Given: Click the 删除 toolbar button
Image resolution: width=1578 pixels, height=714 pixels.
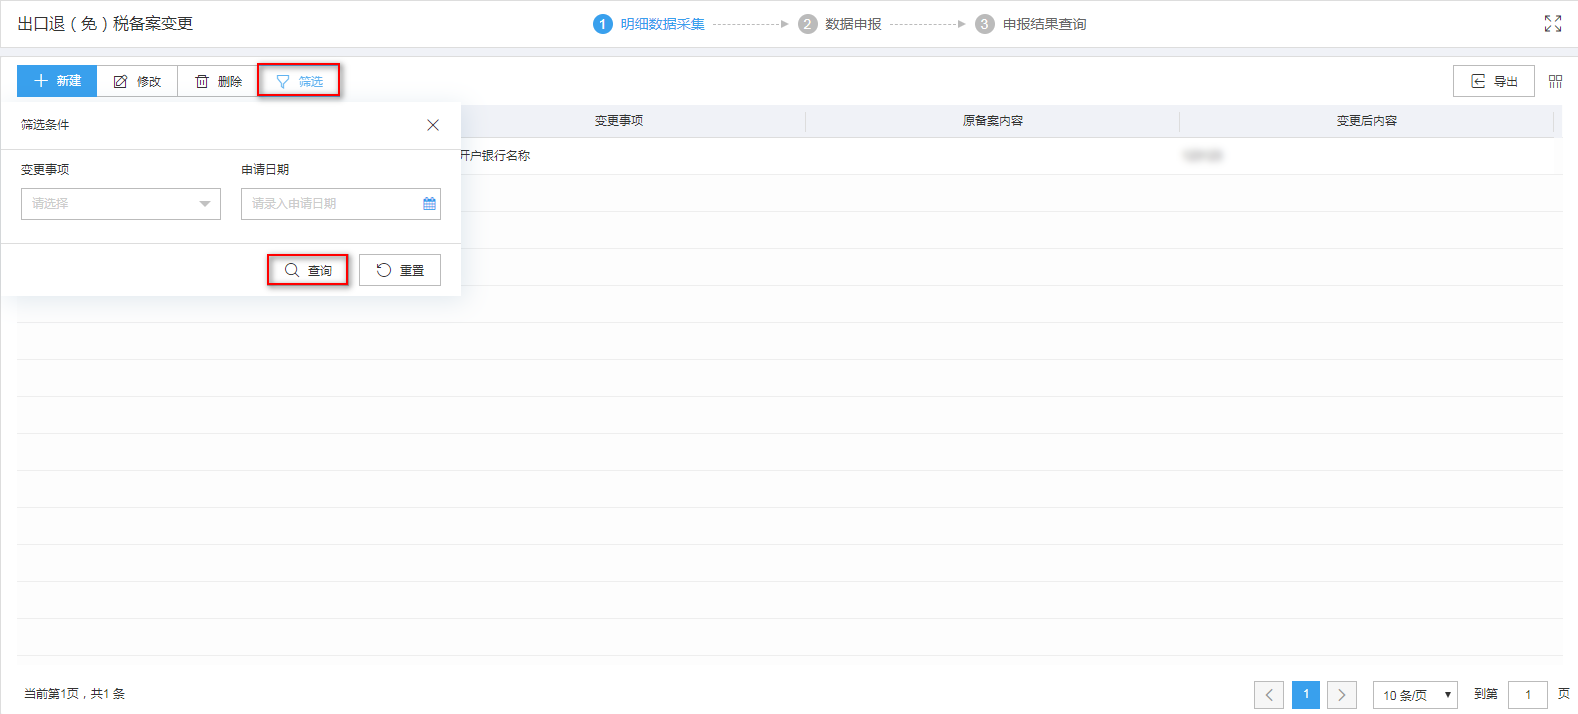Looking at the screenshot, I should [218, 81].
